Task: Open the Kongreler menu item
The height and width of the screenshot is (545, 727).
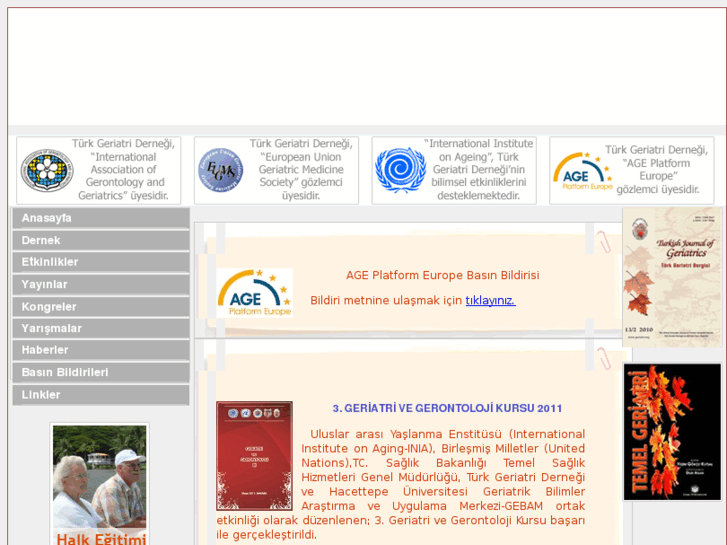Action: 101,307
